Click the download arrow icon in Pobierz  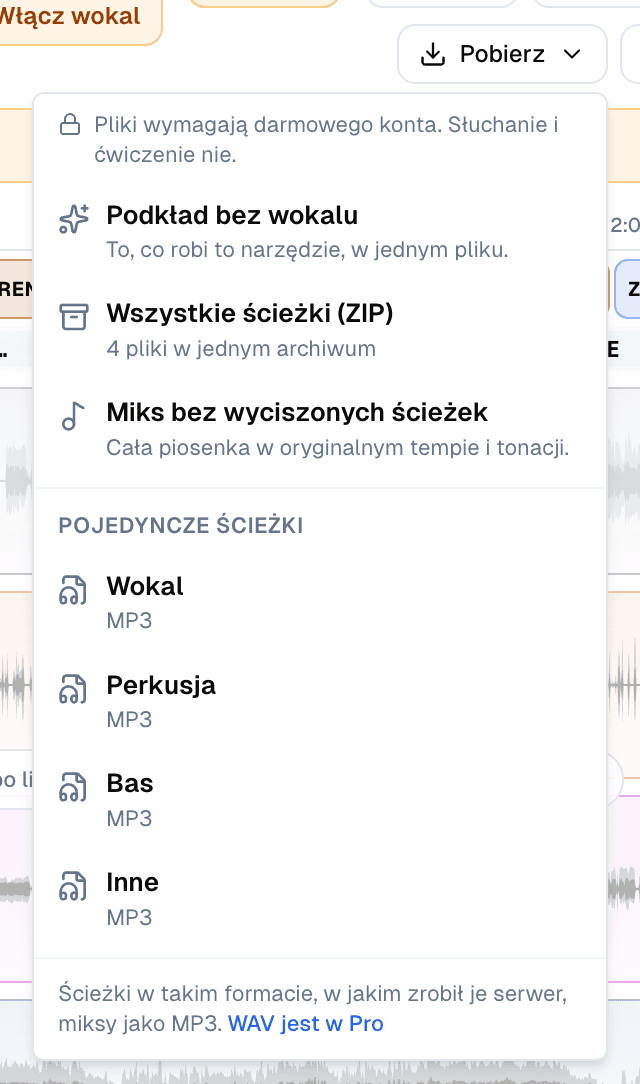433,54
